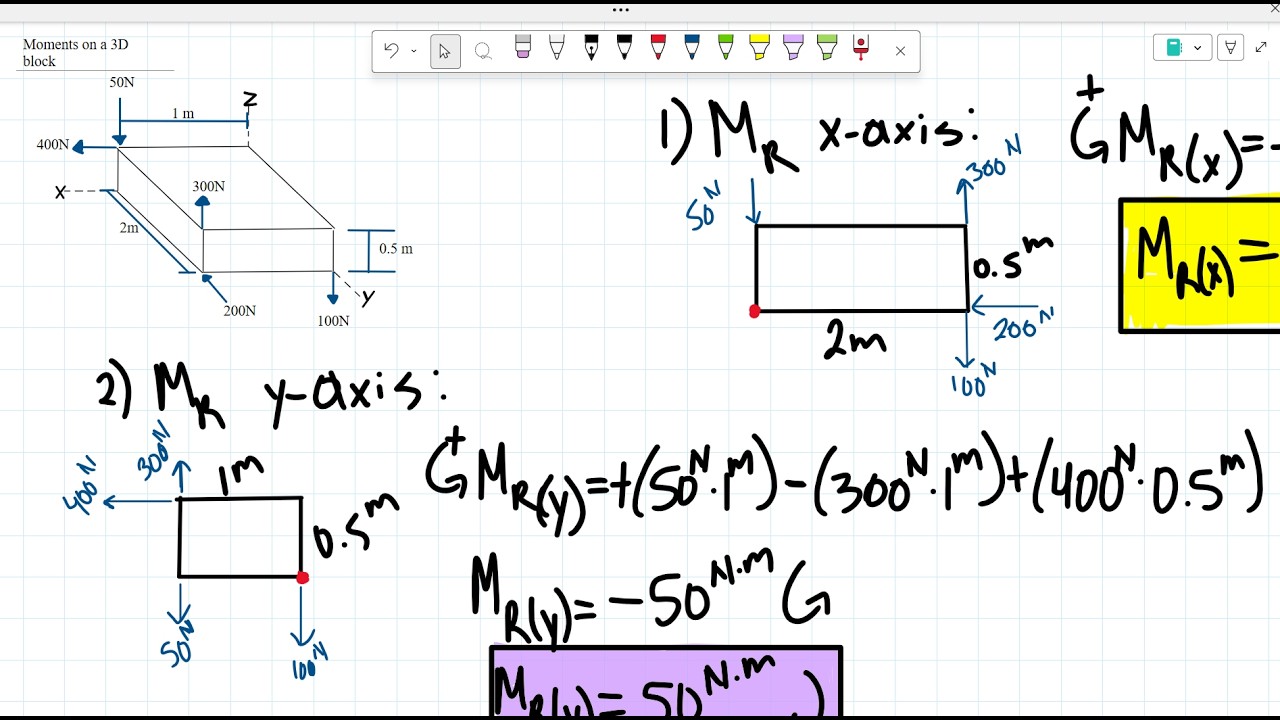
Task: Click the expand to full screen arrows
Action: point(1262,47)
